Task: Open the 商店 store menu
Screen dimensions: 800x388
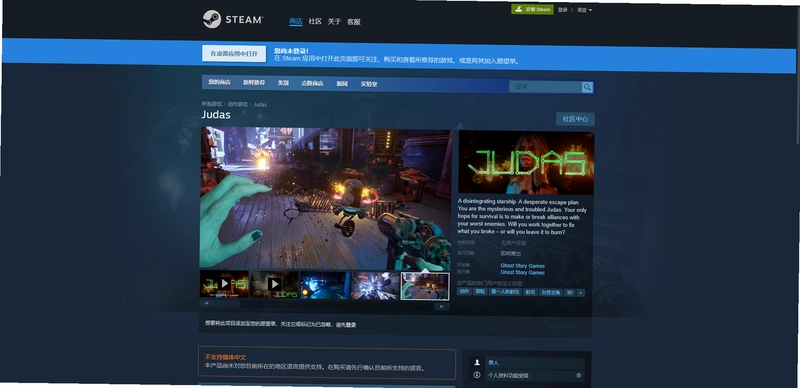Action: [296, 21]
